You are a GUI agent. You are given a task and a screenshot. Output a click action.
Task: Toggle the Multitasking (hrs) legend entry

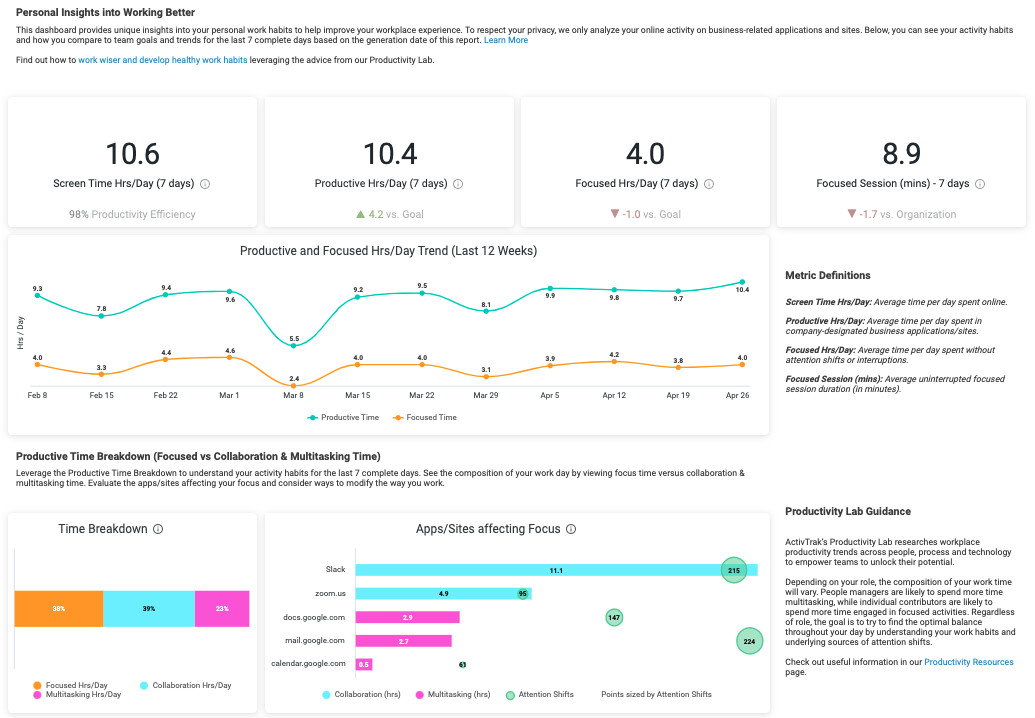[453, 694]
